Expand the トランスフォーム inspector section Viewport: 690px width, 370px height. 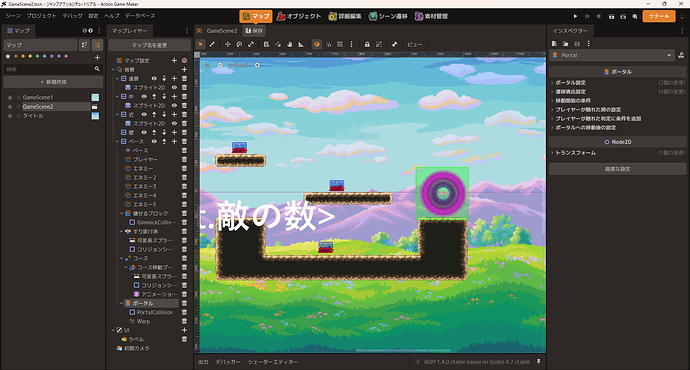pos(617,153)
